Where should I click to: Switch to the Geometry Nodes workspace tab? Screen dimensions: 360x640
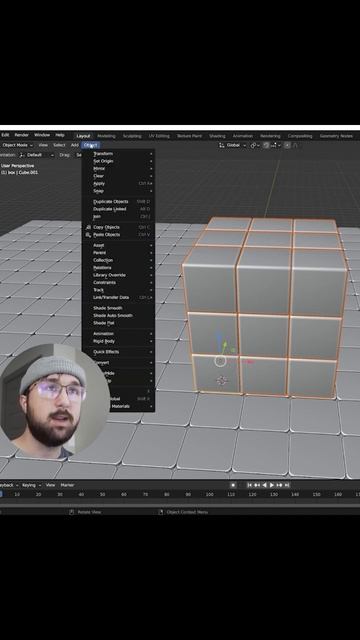pyautogui.click(x=336, y=136)
